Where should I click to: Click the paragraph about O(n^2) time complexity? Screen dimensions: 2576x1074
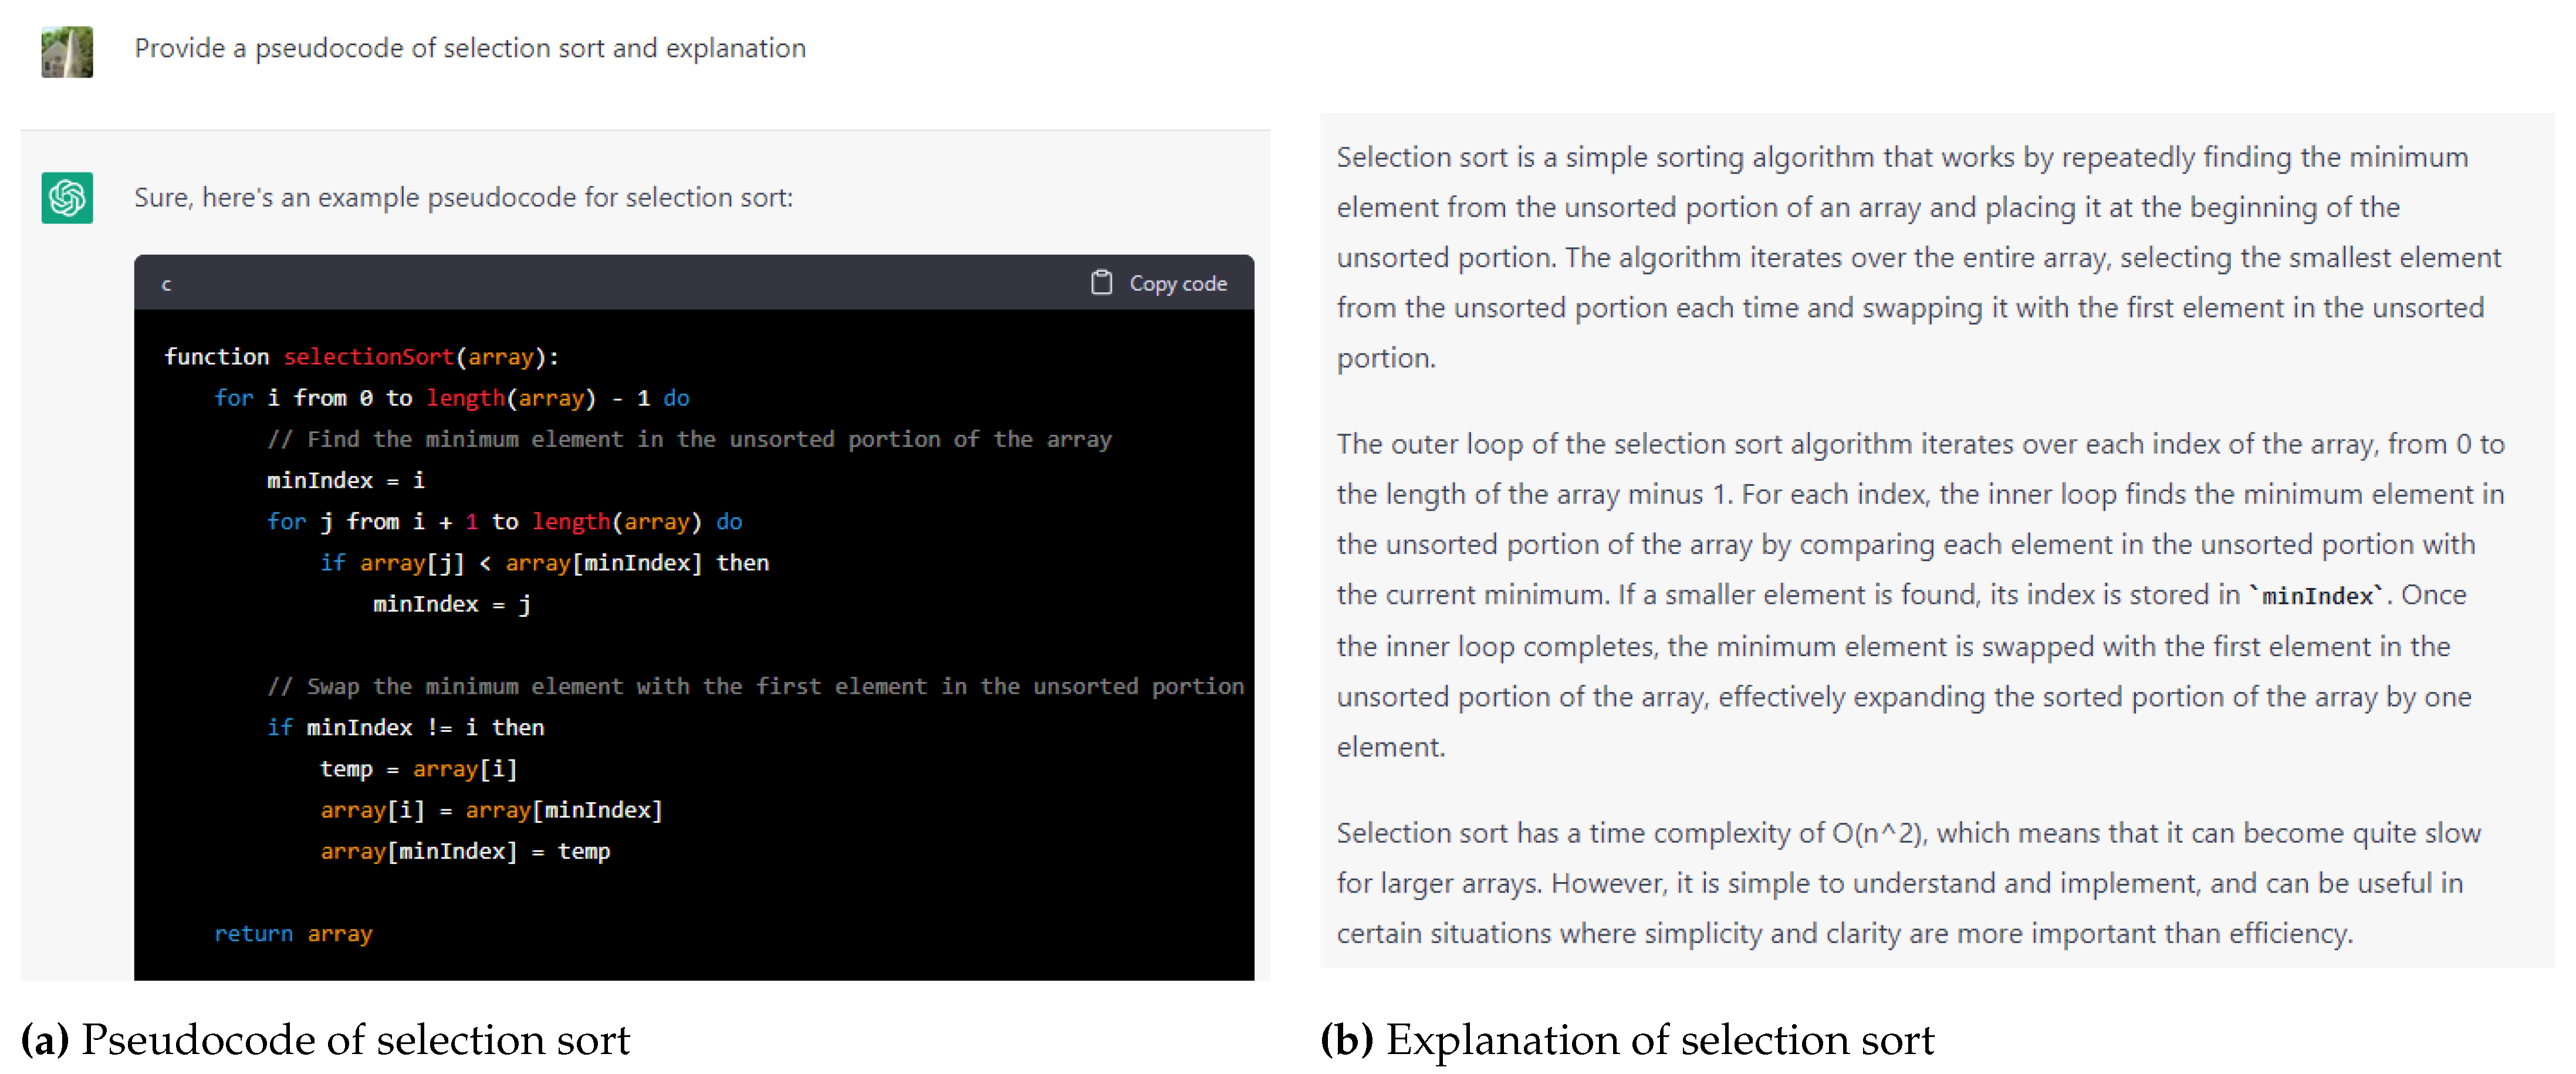tap(1908, 883)
